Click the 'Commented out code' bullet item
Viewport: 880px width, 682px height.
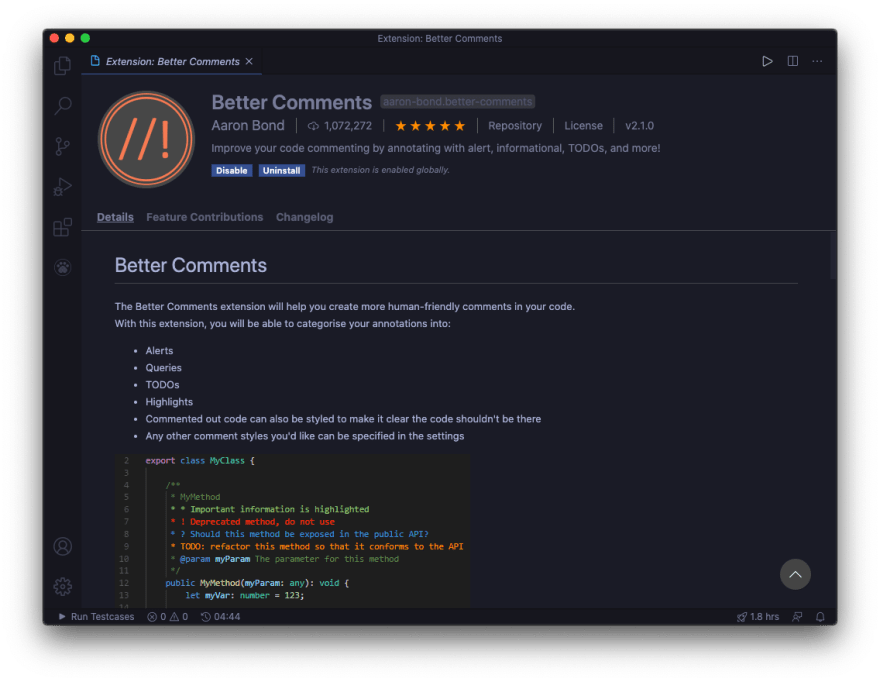pyautogui.click(x=343, y=419)
